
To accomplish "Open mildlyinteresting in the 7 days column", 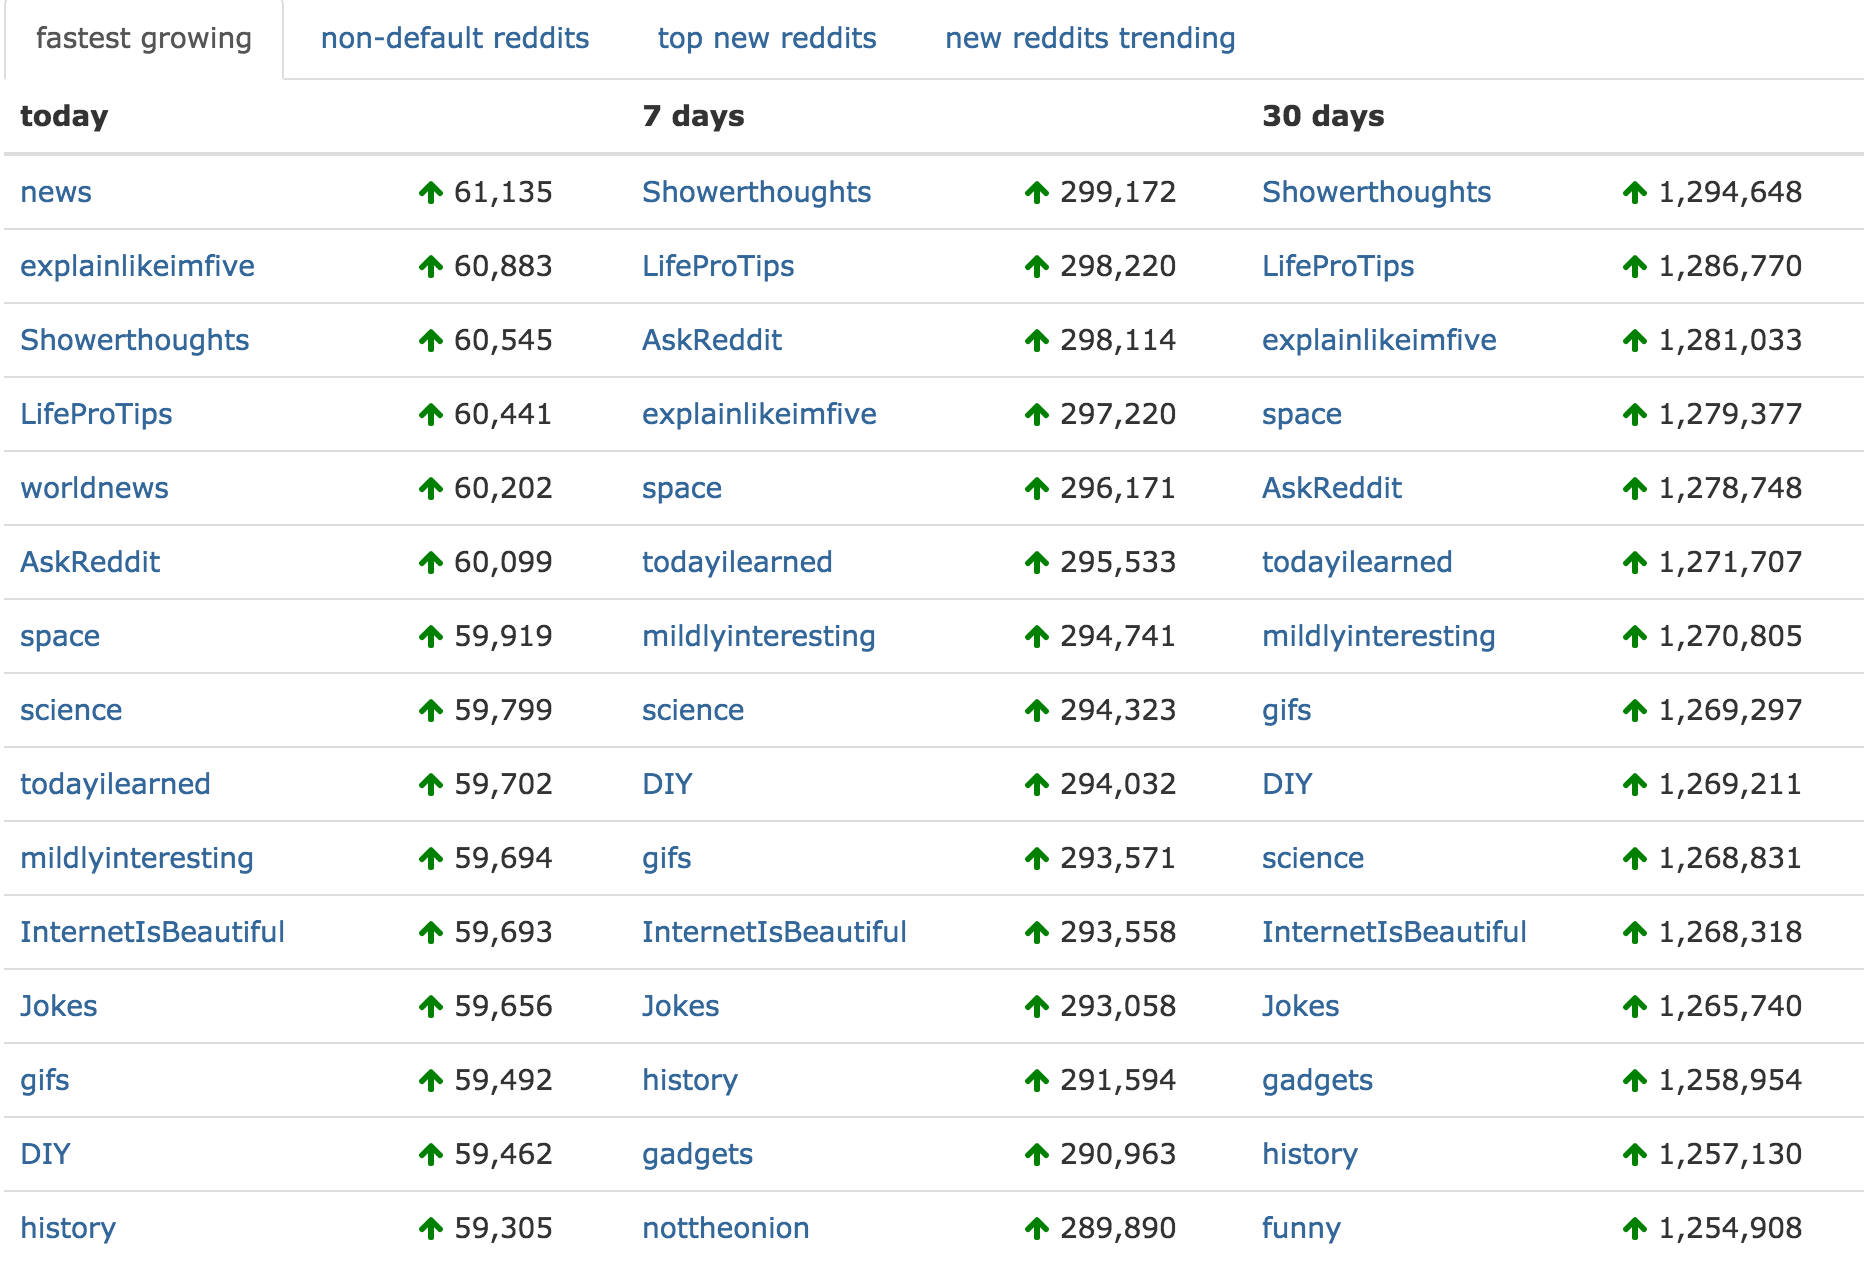I will [x=759, y=636].
